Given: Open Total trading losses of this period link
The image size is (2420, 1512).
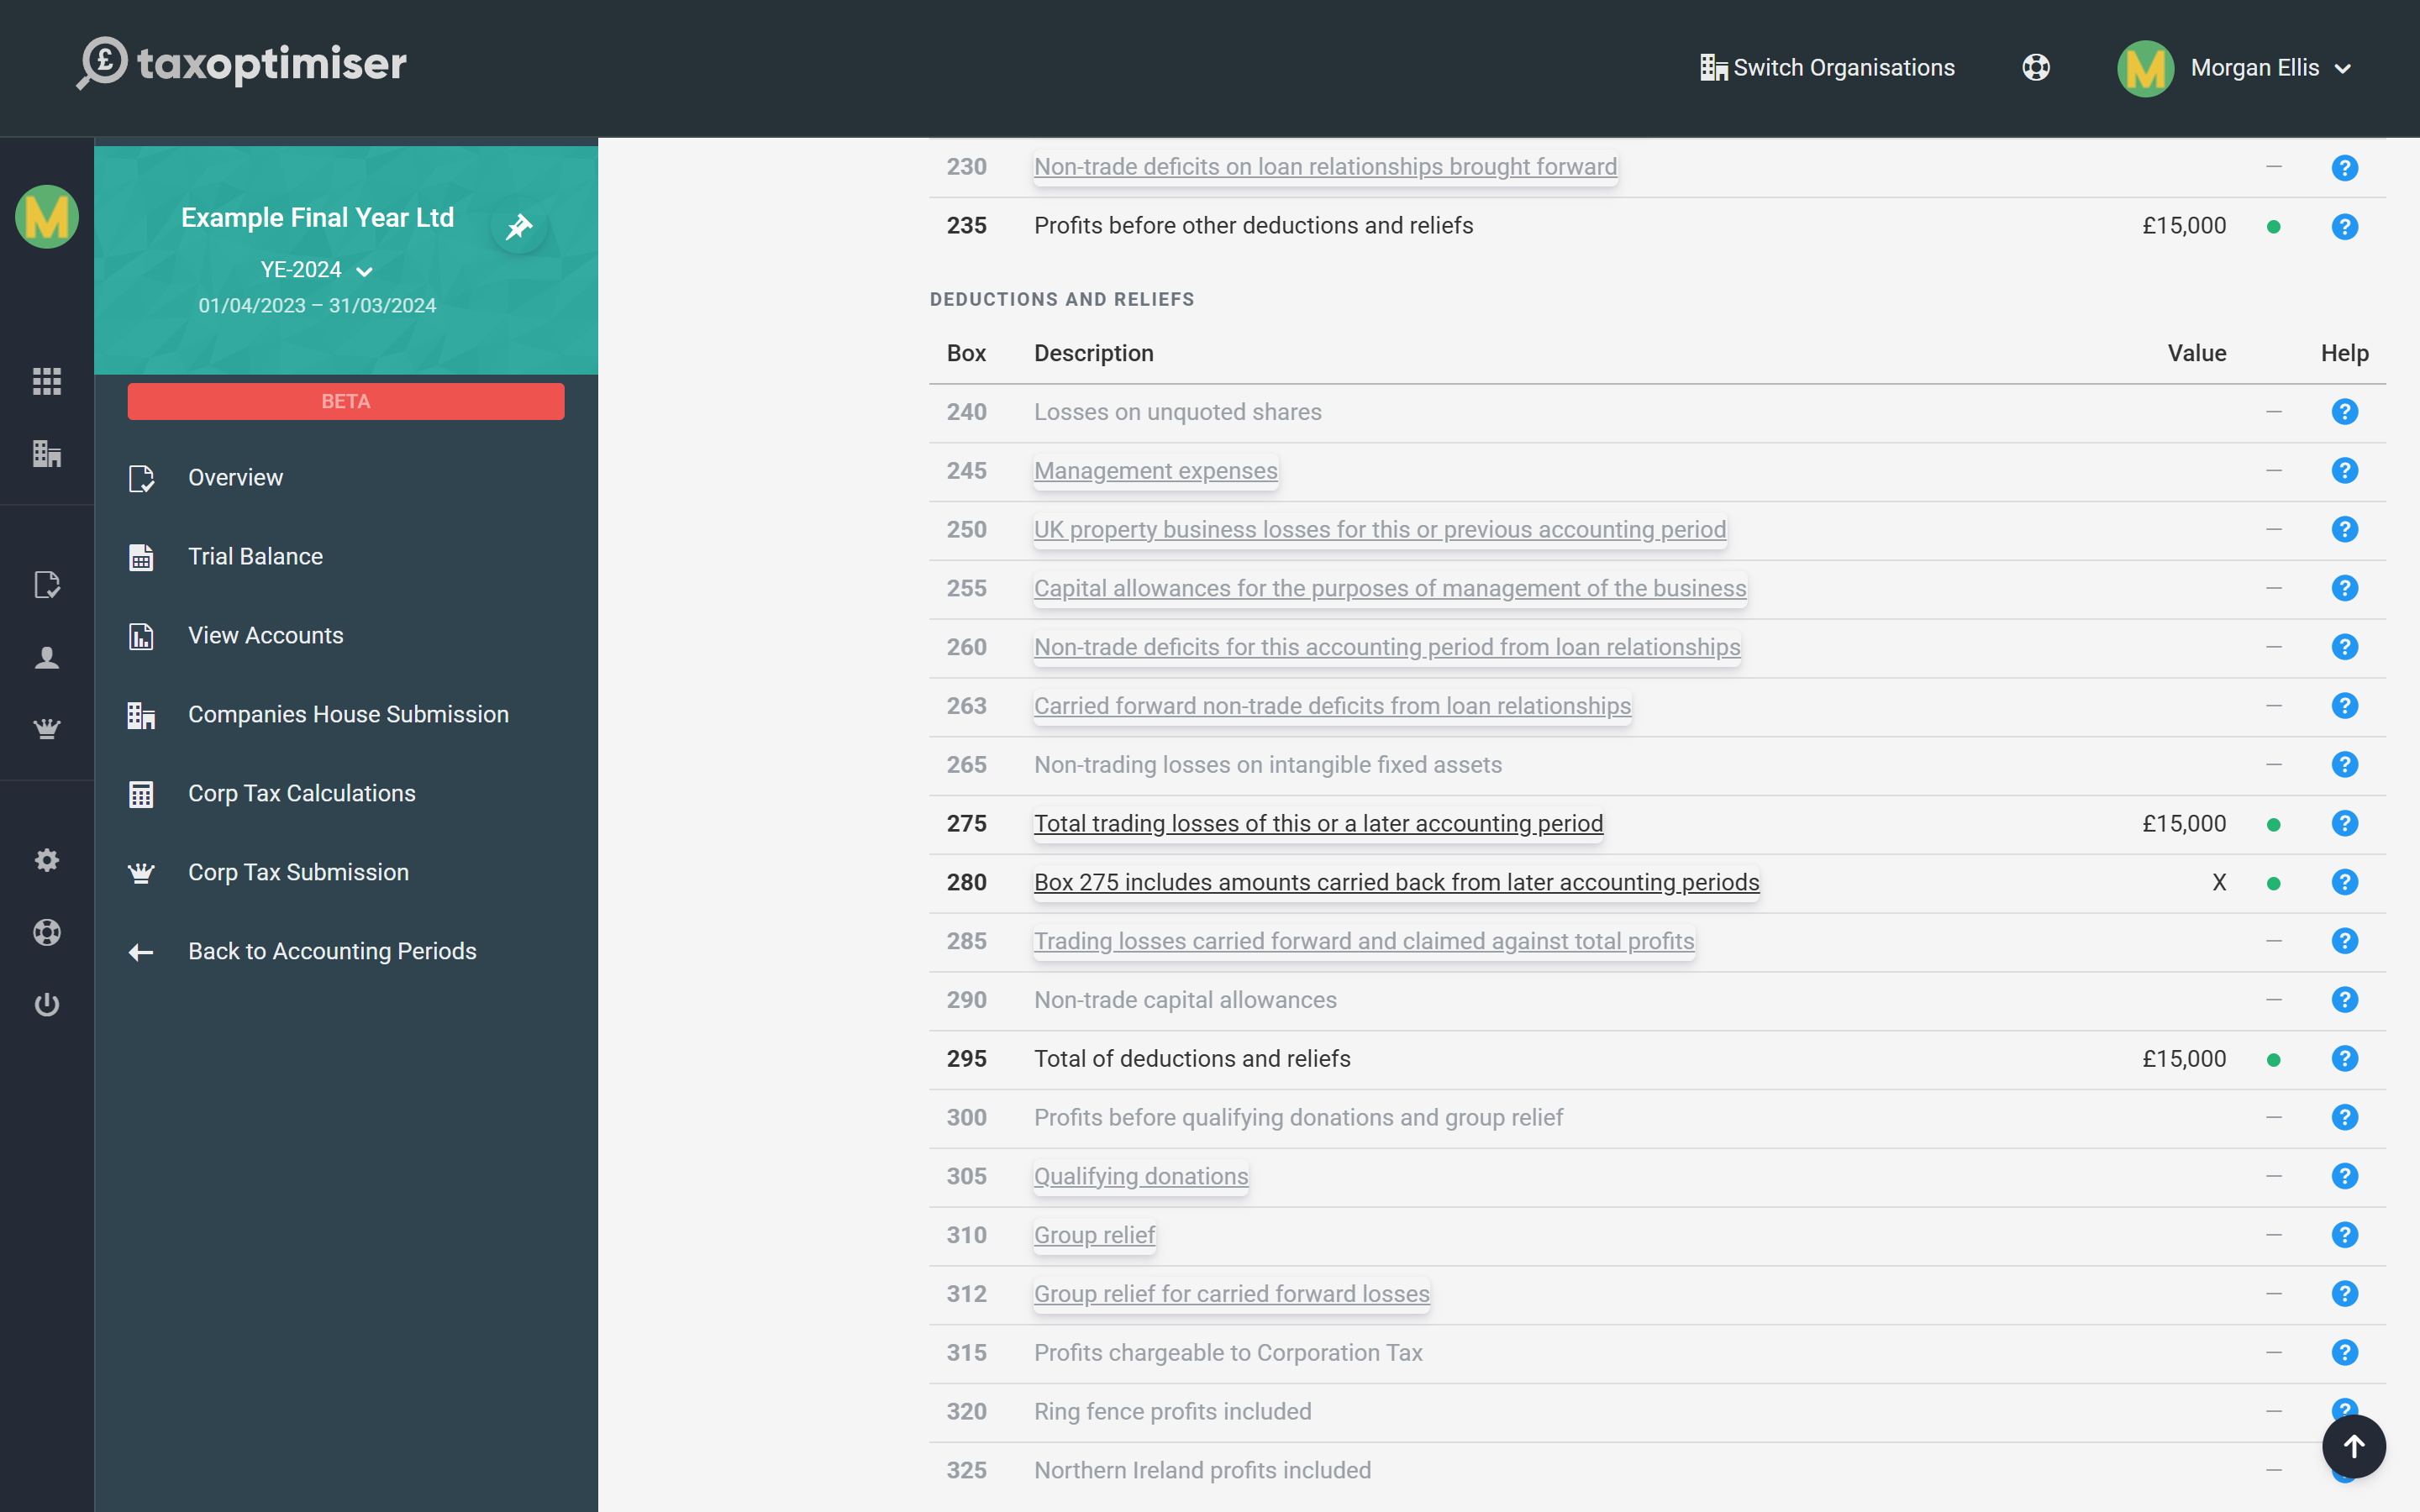Looking at the screenshot, I should tap(1318, 824).
